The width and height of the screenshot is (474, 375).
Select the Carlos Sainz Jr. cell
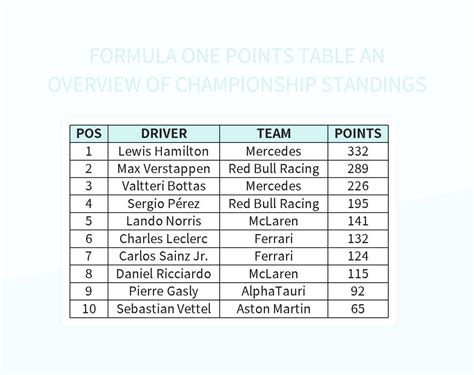(x=164, y=256)
